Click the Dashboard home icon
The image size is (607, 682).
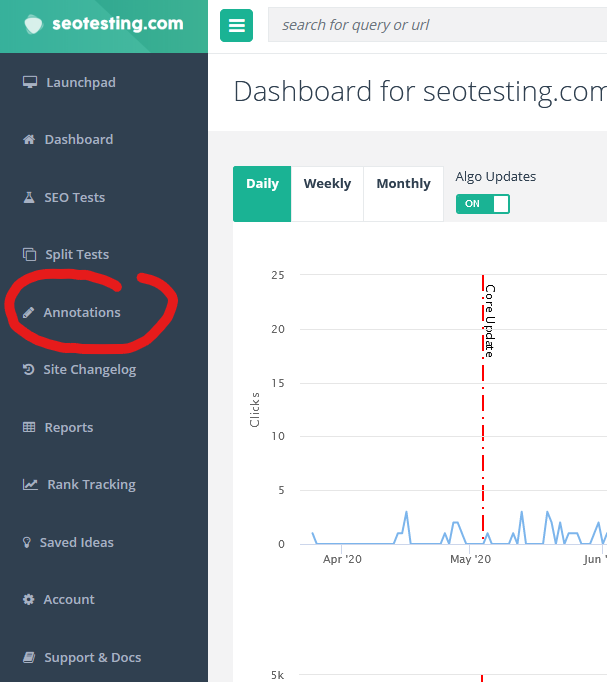[29, 139]
